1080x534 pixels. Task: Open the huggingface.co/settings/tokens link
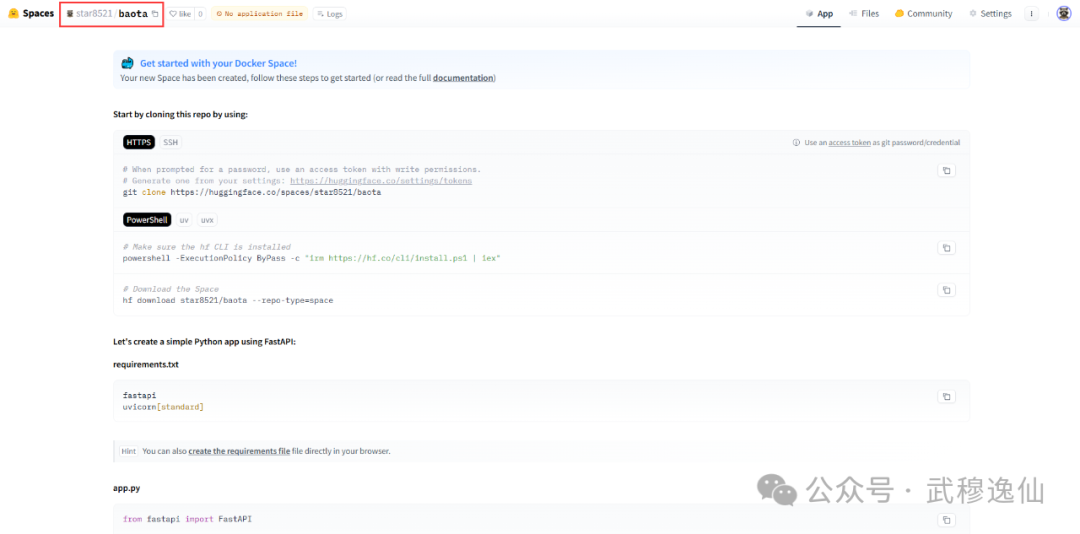(381, 181)
